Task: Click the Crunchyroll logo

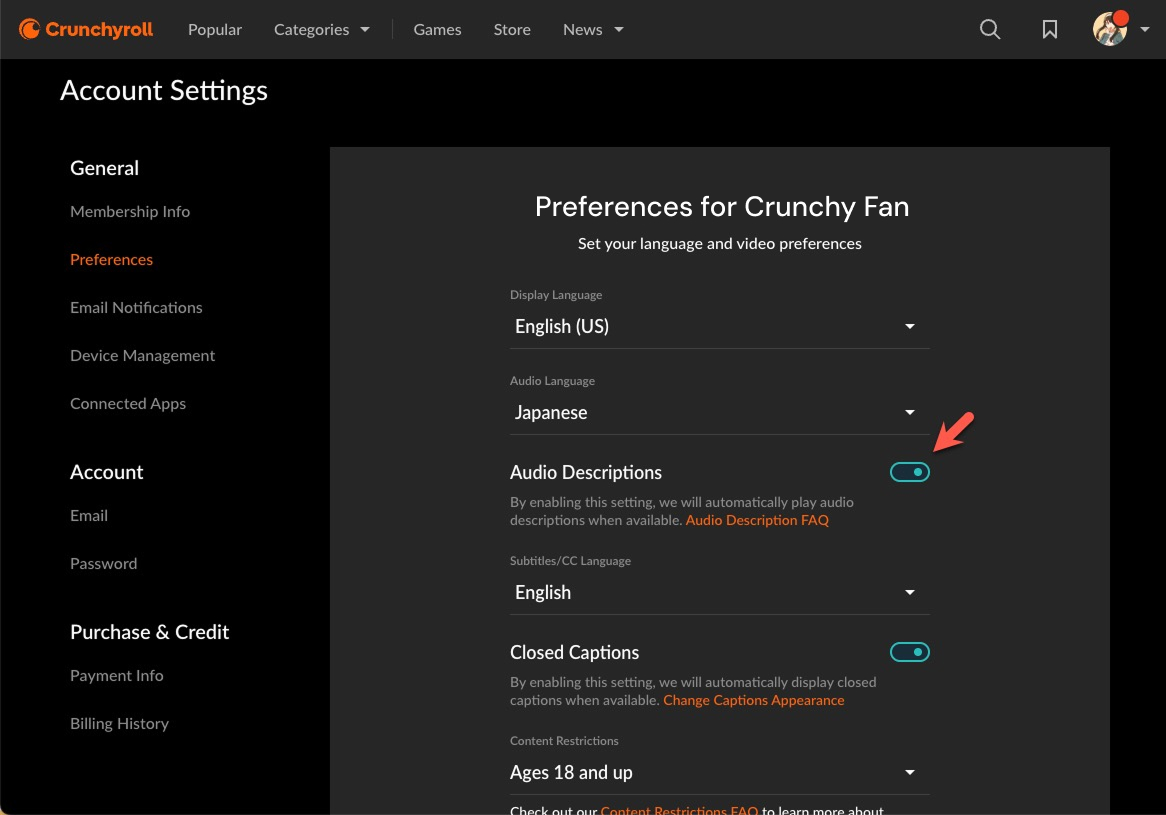Action: (x=85, y=29)
